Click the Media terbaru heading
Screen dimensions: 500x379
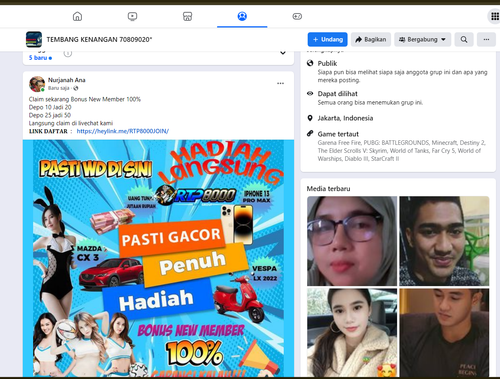pos(328,189)
